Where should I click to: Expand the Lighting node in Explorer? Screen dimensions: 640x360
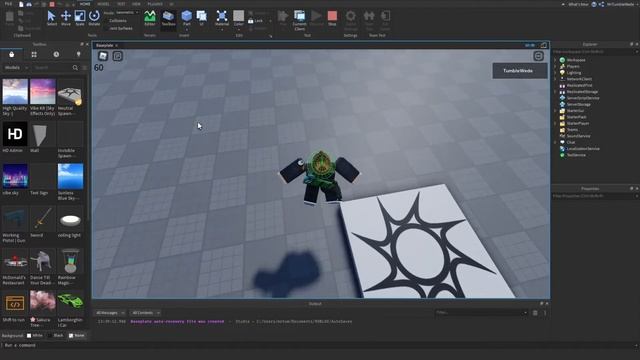click(x=556, y=73)
